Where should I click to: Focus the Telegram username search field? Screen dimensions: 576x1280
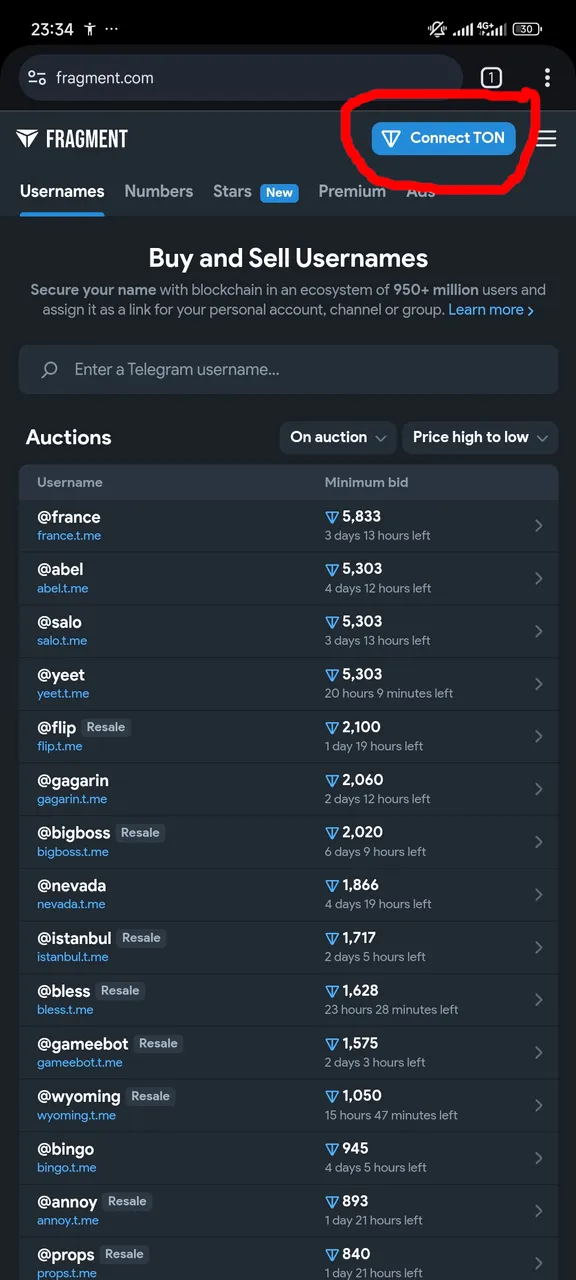(288, 370)
